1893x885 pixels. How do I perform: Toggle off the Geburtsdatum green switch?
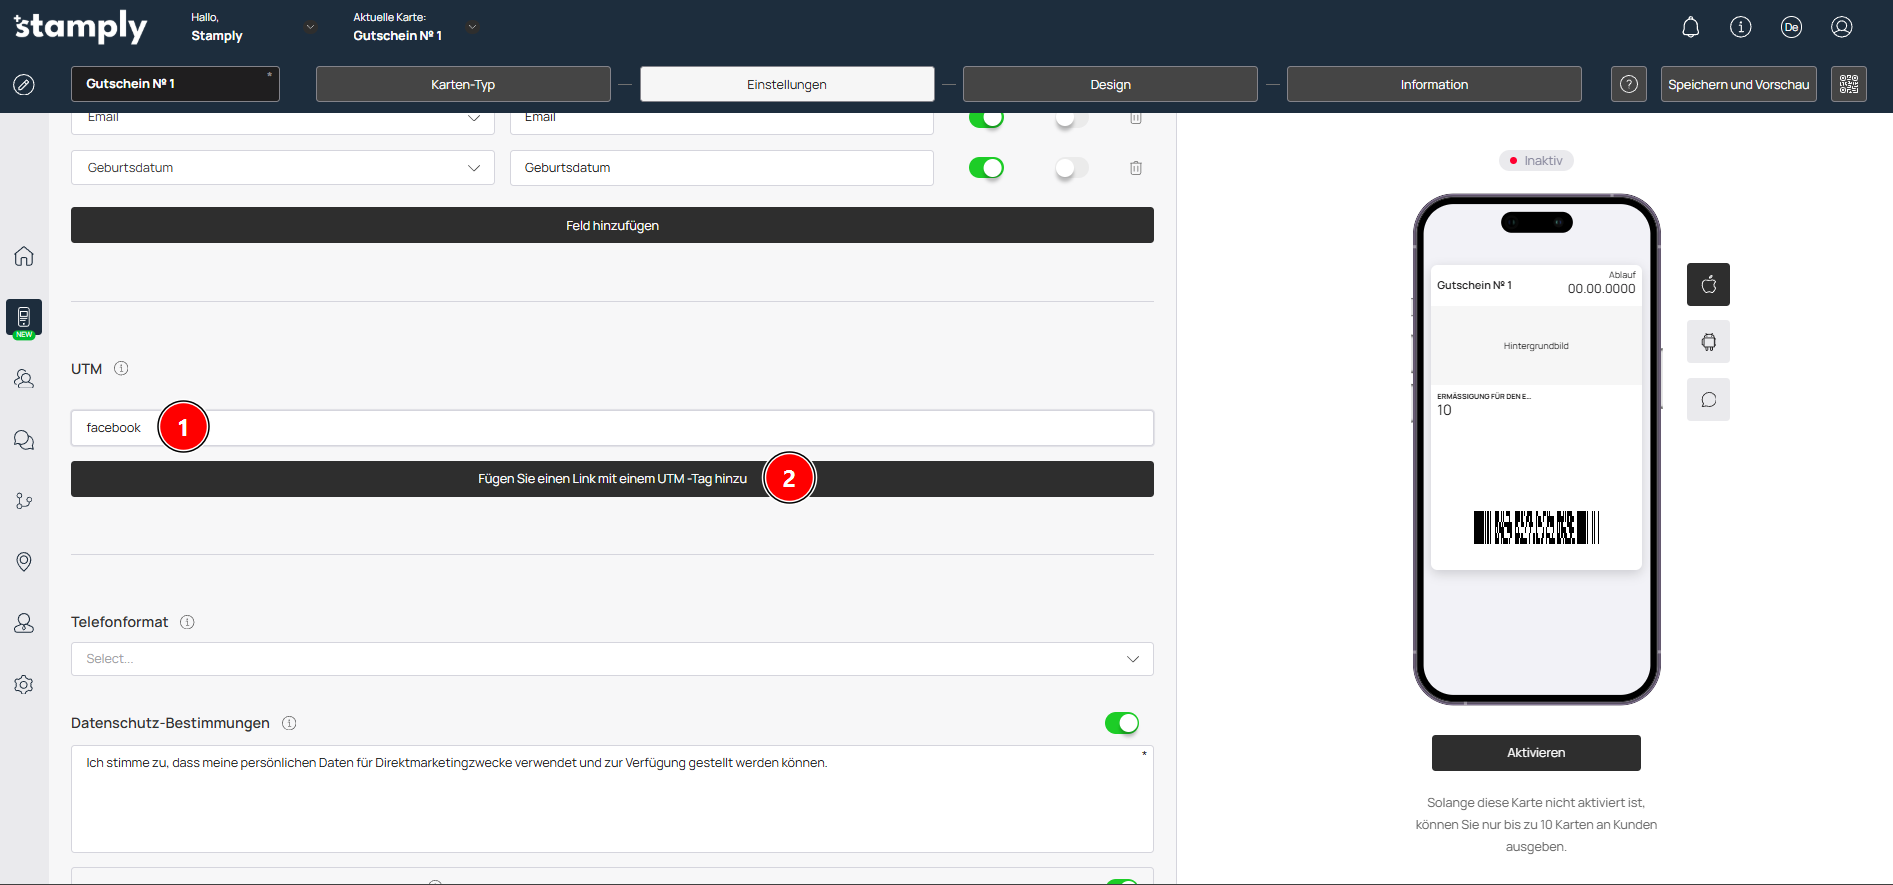986,168
